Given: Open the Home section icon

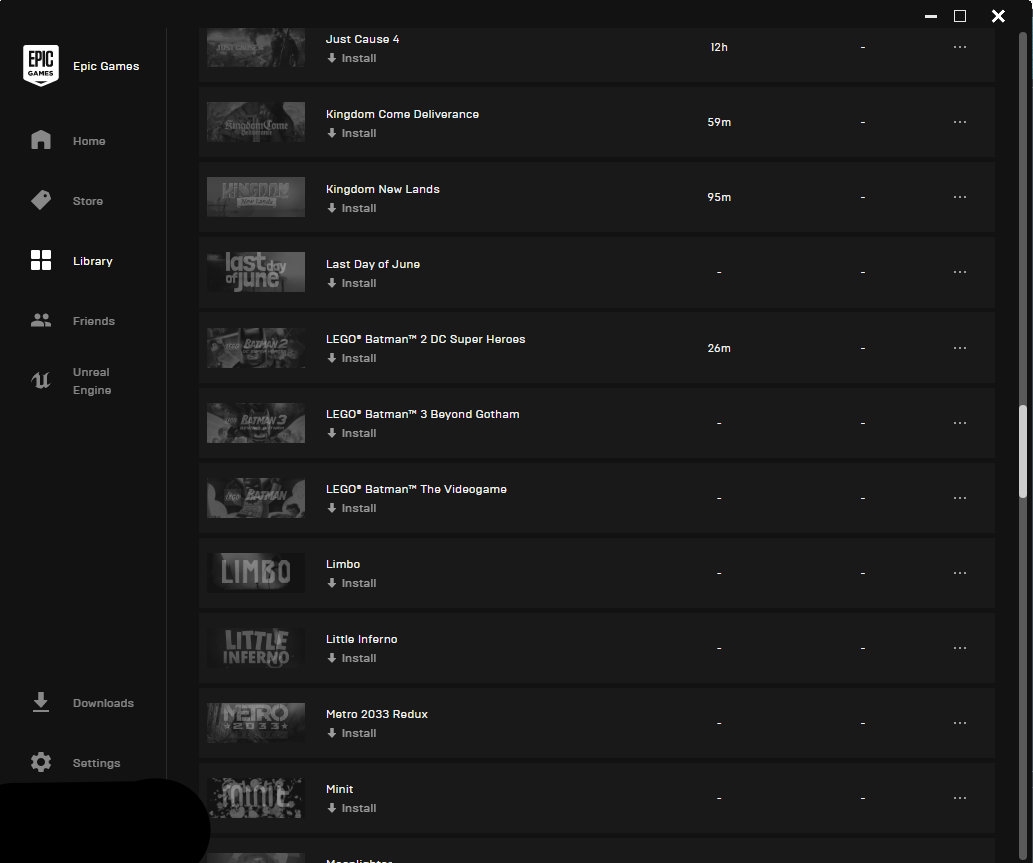Looking at the screenshot, I should [x=41, y=140].
